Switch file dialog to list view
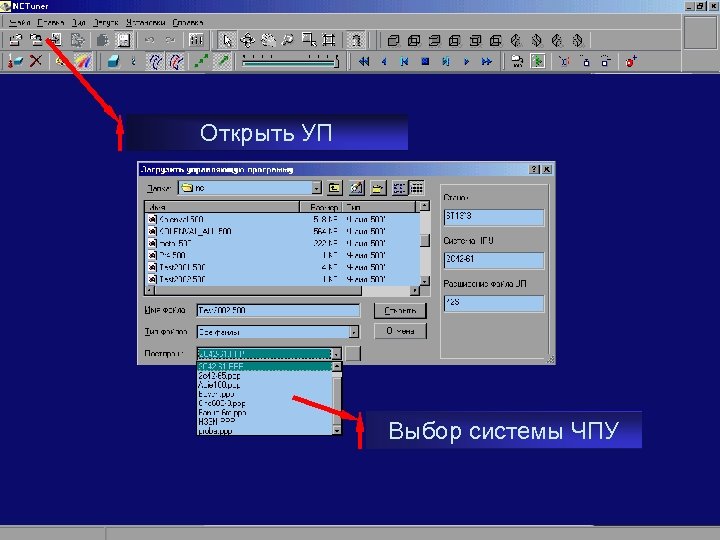 [x=399, y=188]
